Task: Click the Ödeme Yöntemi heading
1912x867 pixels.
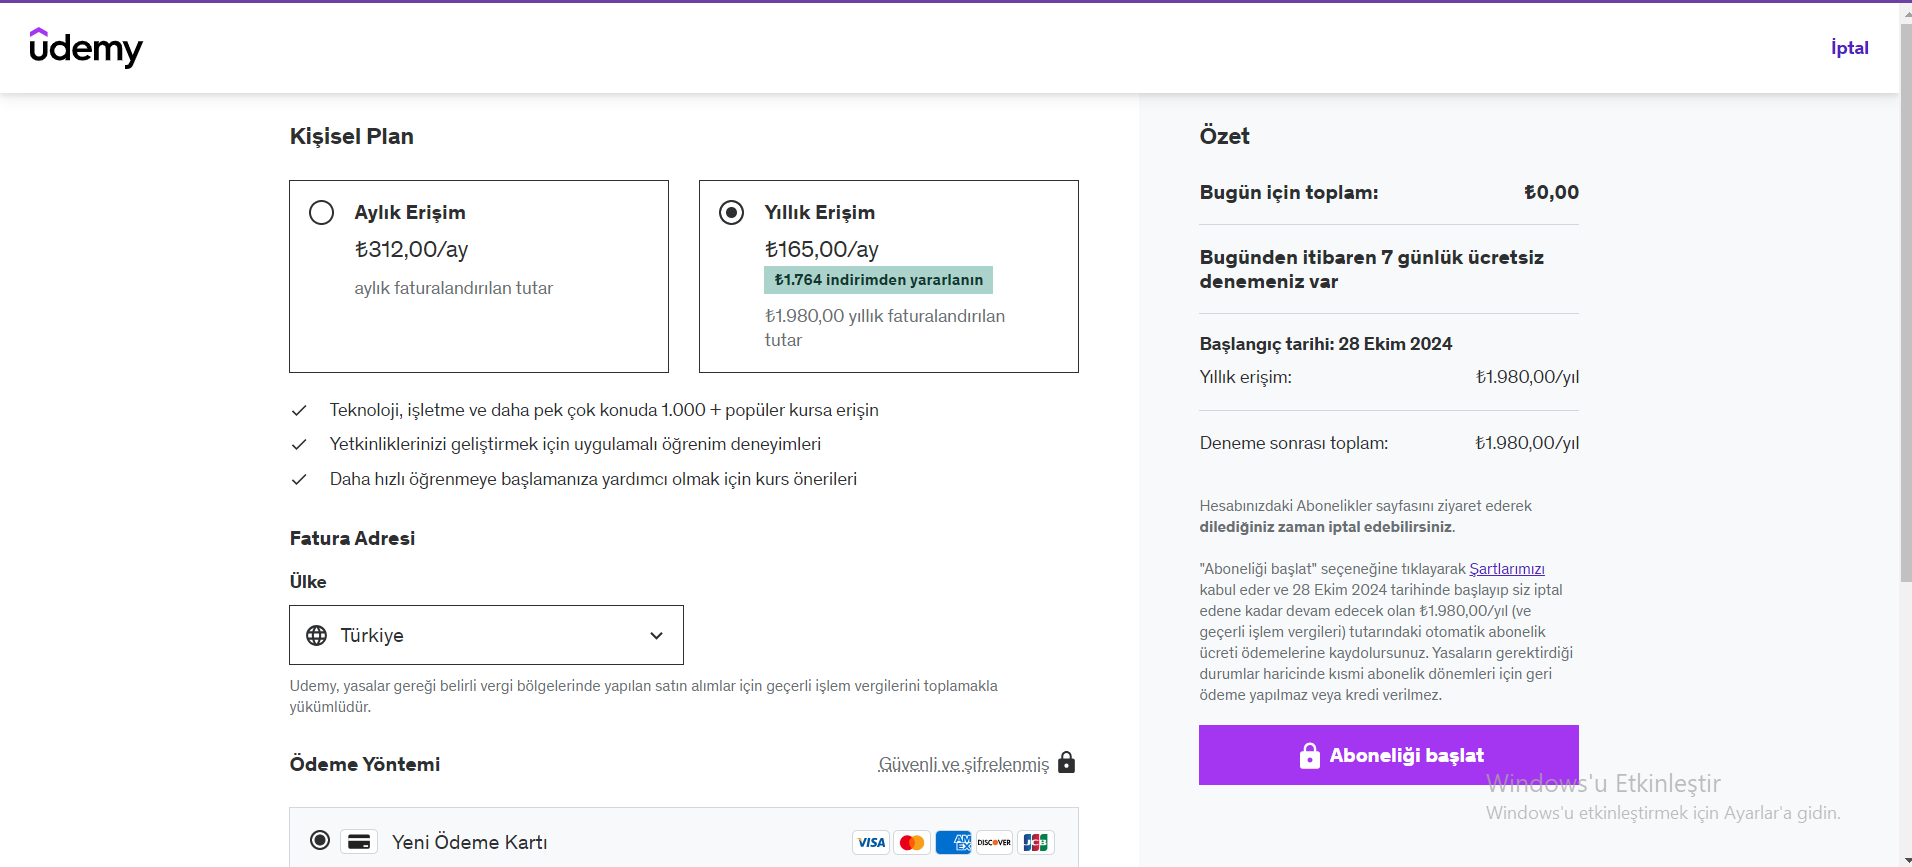Action: (x=365, y=764)
